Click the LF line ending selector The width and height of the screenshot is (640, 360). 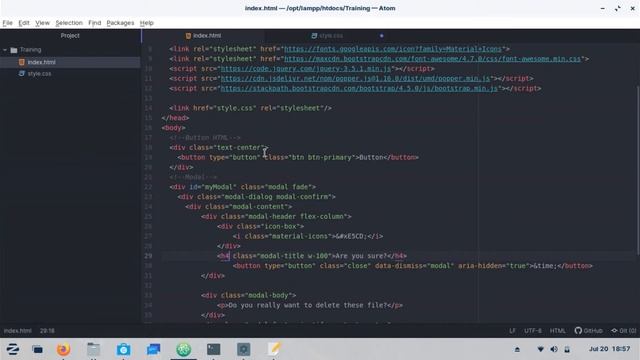point(512,331)
